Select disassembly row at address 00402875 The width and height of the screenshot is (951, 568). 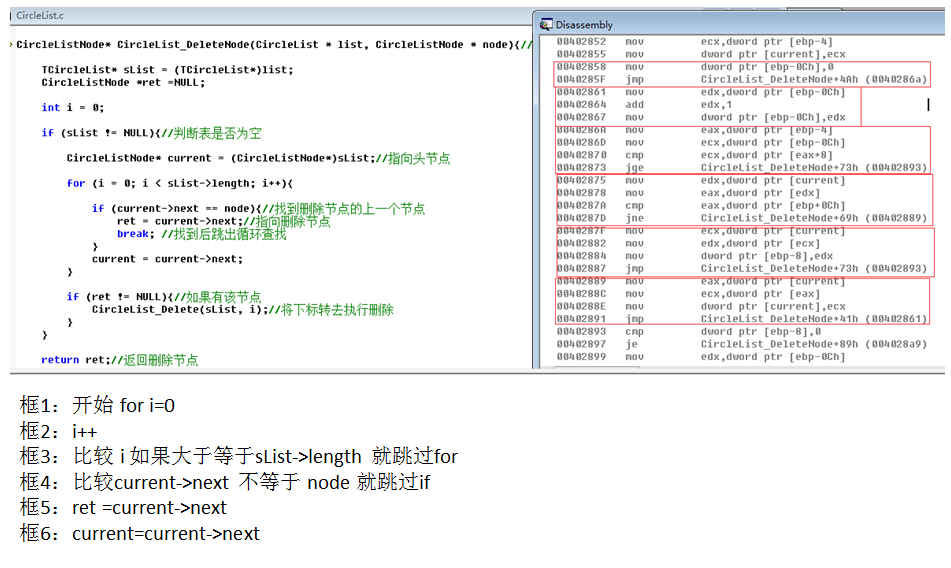click(x=701, y=180)
